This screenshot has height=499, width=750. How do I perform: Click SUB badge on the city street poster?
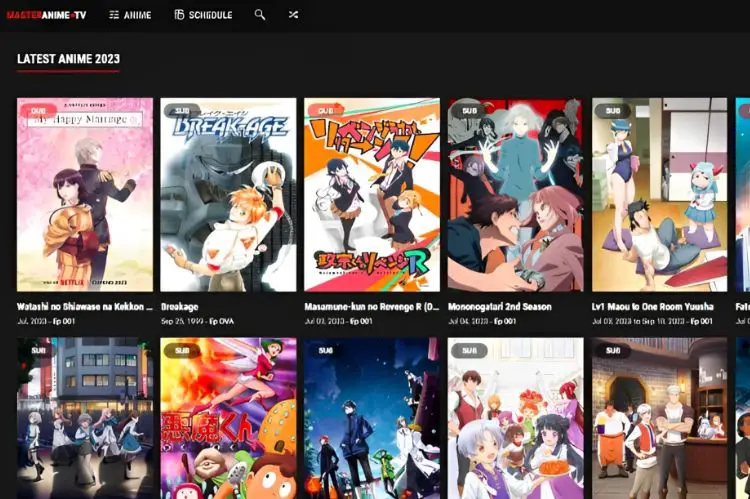38,351
